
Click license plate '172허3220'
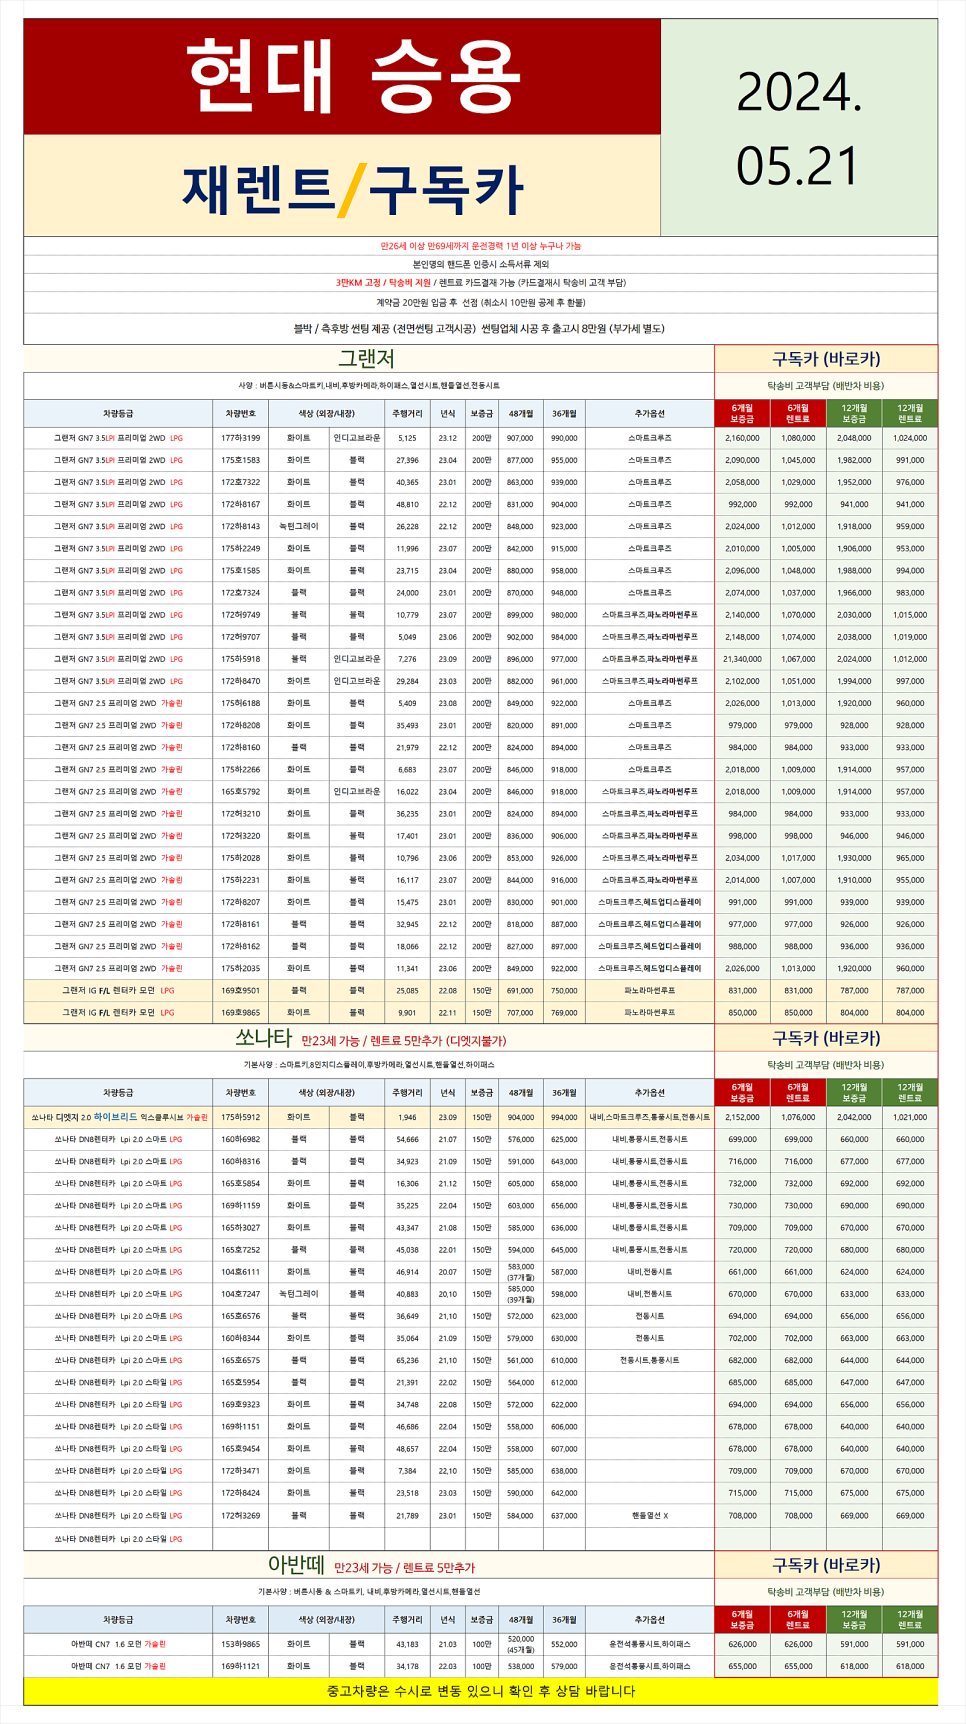(241, 836)
